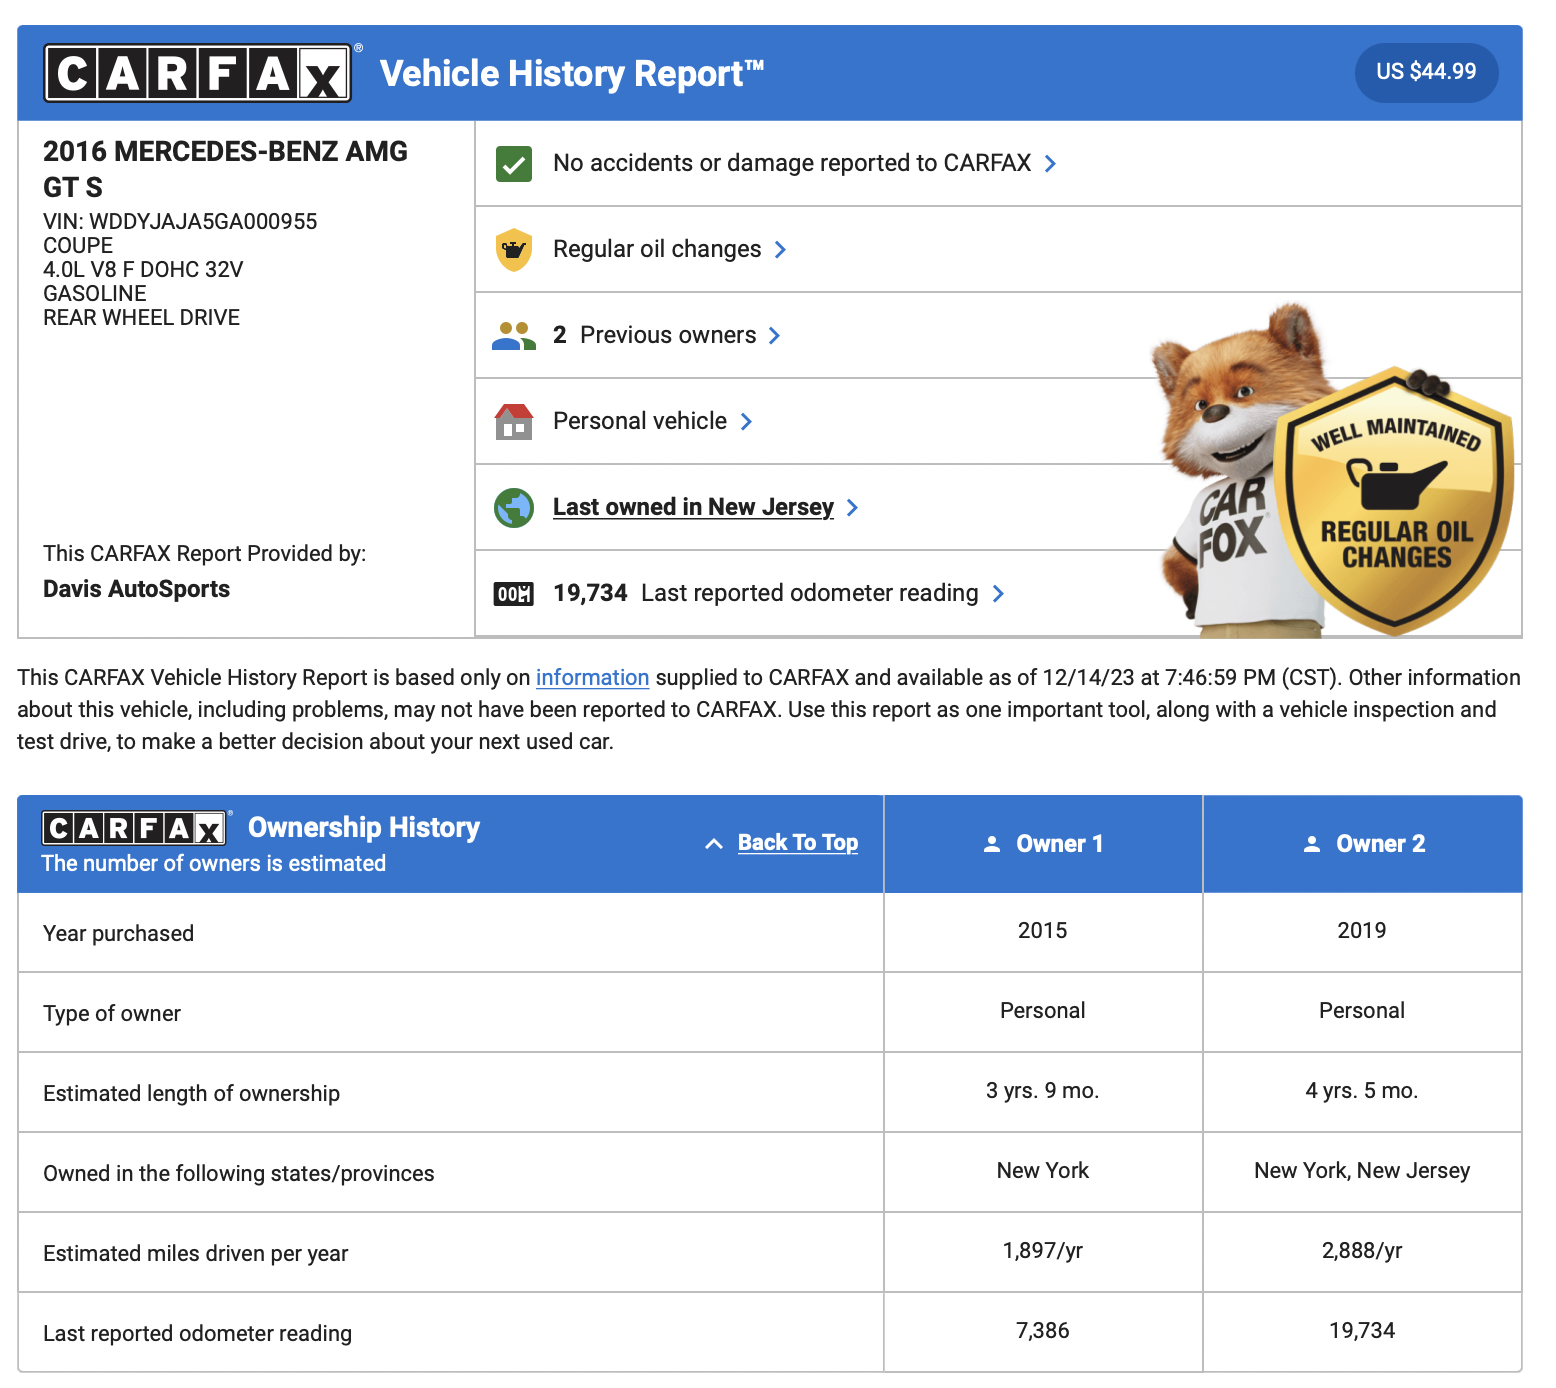Expand the No accidents reported chevron

[x=1050, y=164]
